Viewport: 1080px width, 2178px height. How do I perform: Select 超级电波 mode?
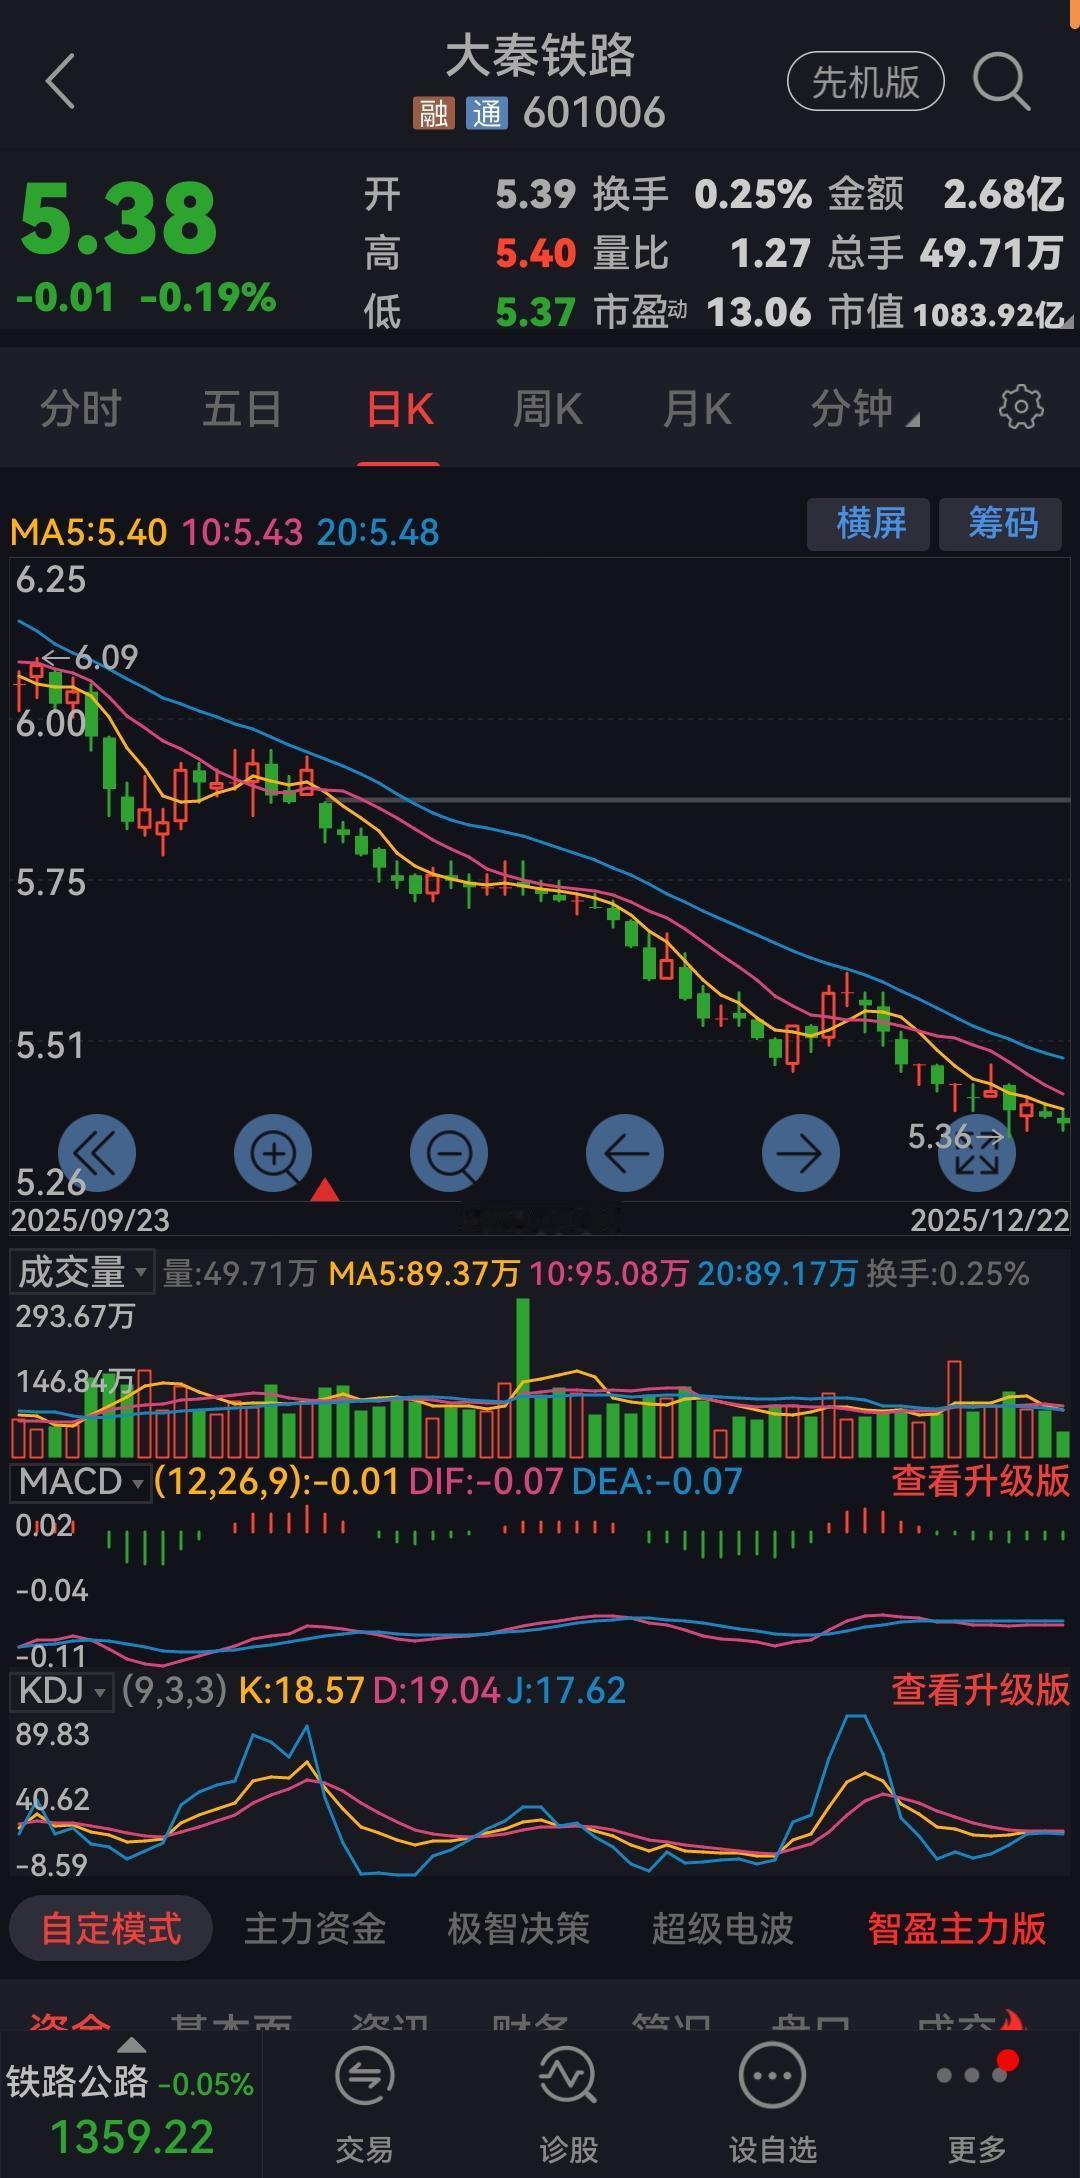(722, 1928)
